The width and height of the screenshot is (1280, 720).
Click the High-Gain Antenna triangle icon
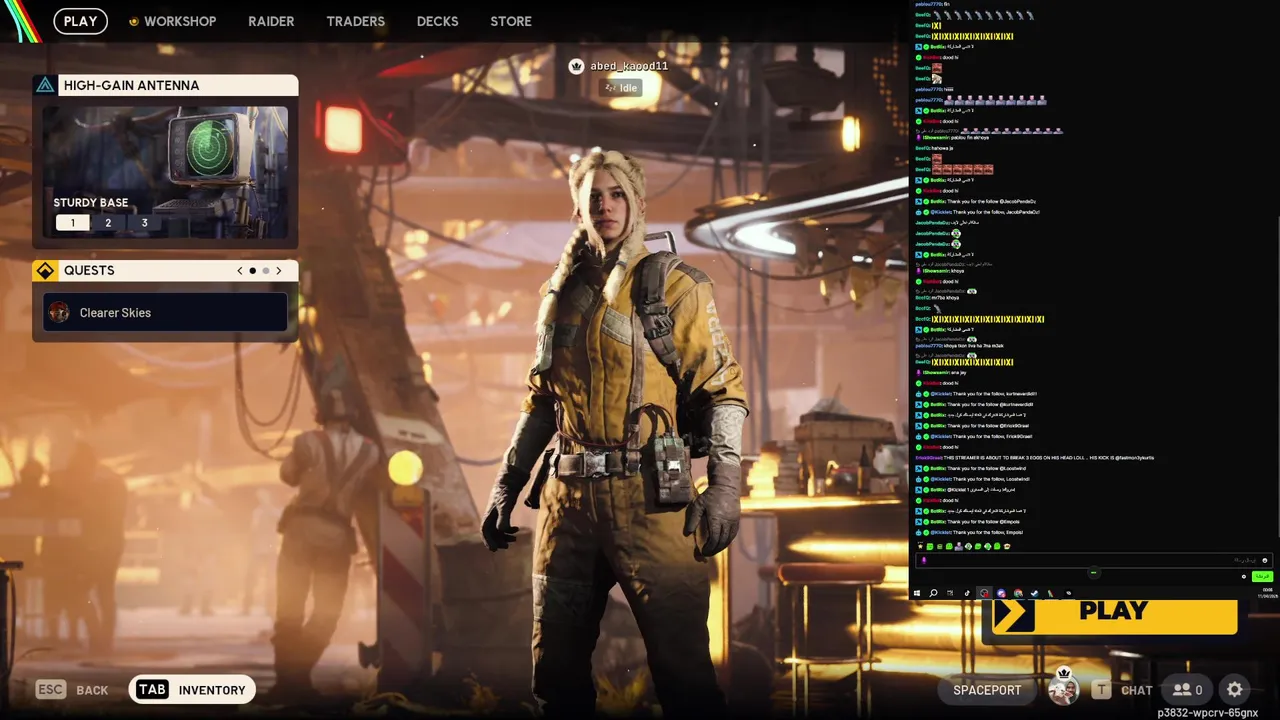(x=45, y=85)
